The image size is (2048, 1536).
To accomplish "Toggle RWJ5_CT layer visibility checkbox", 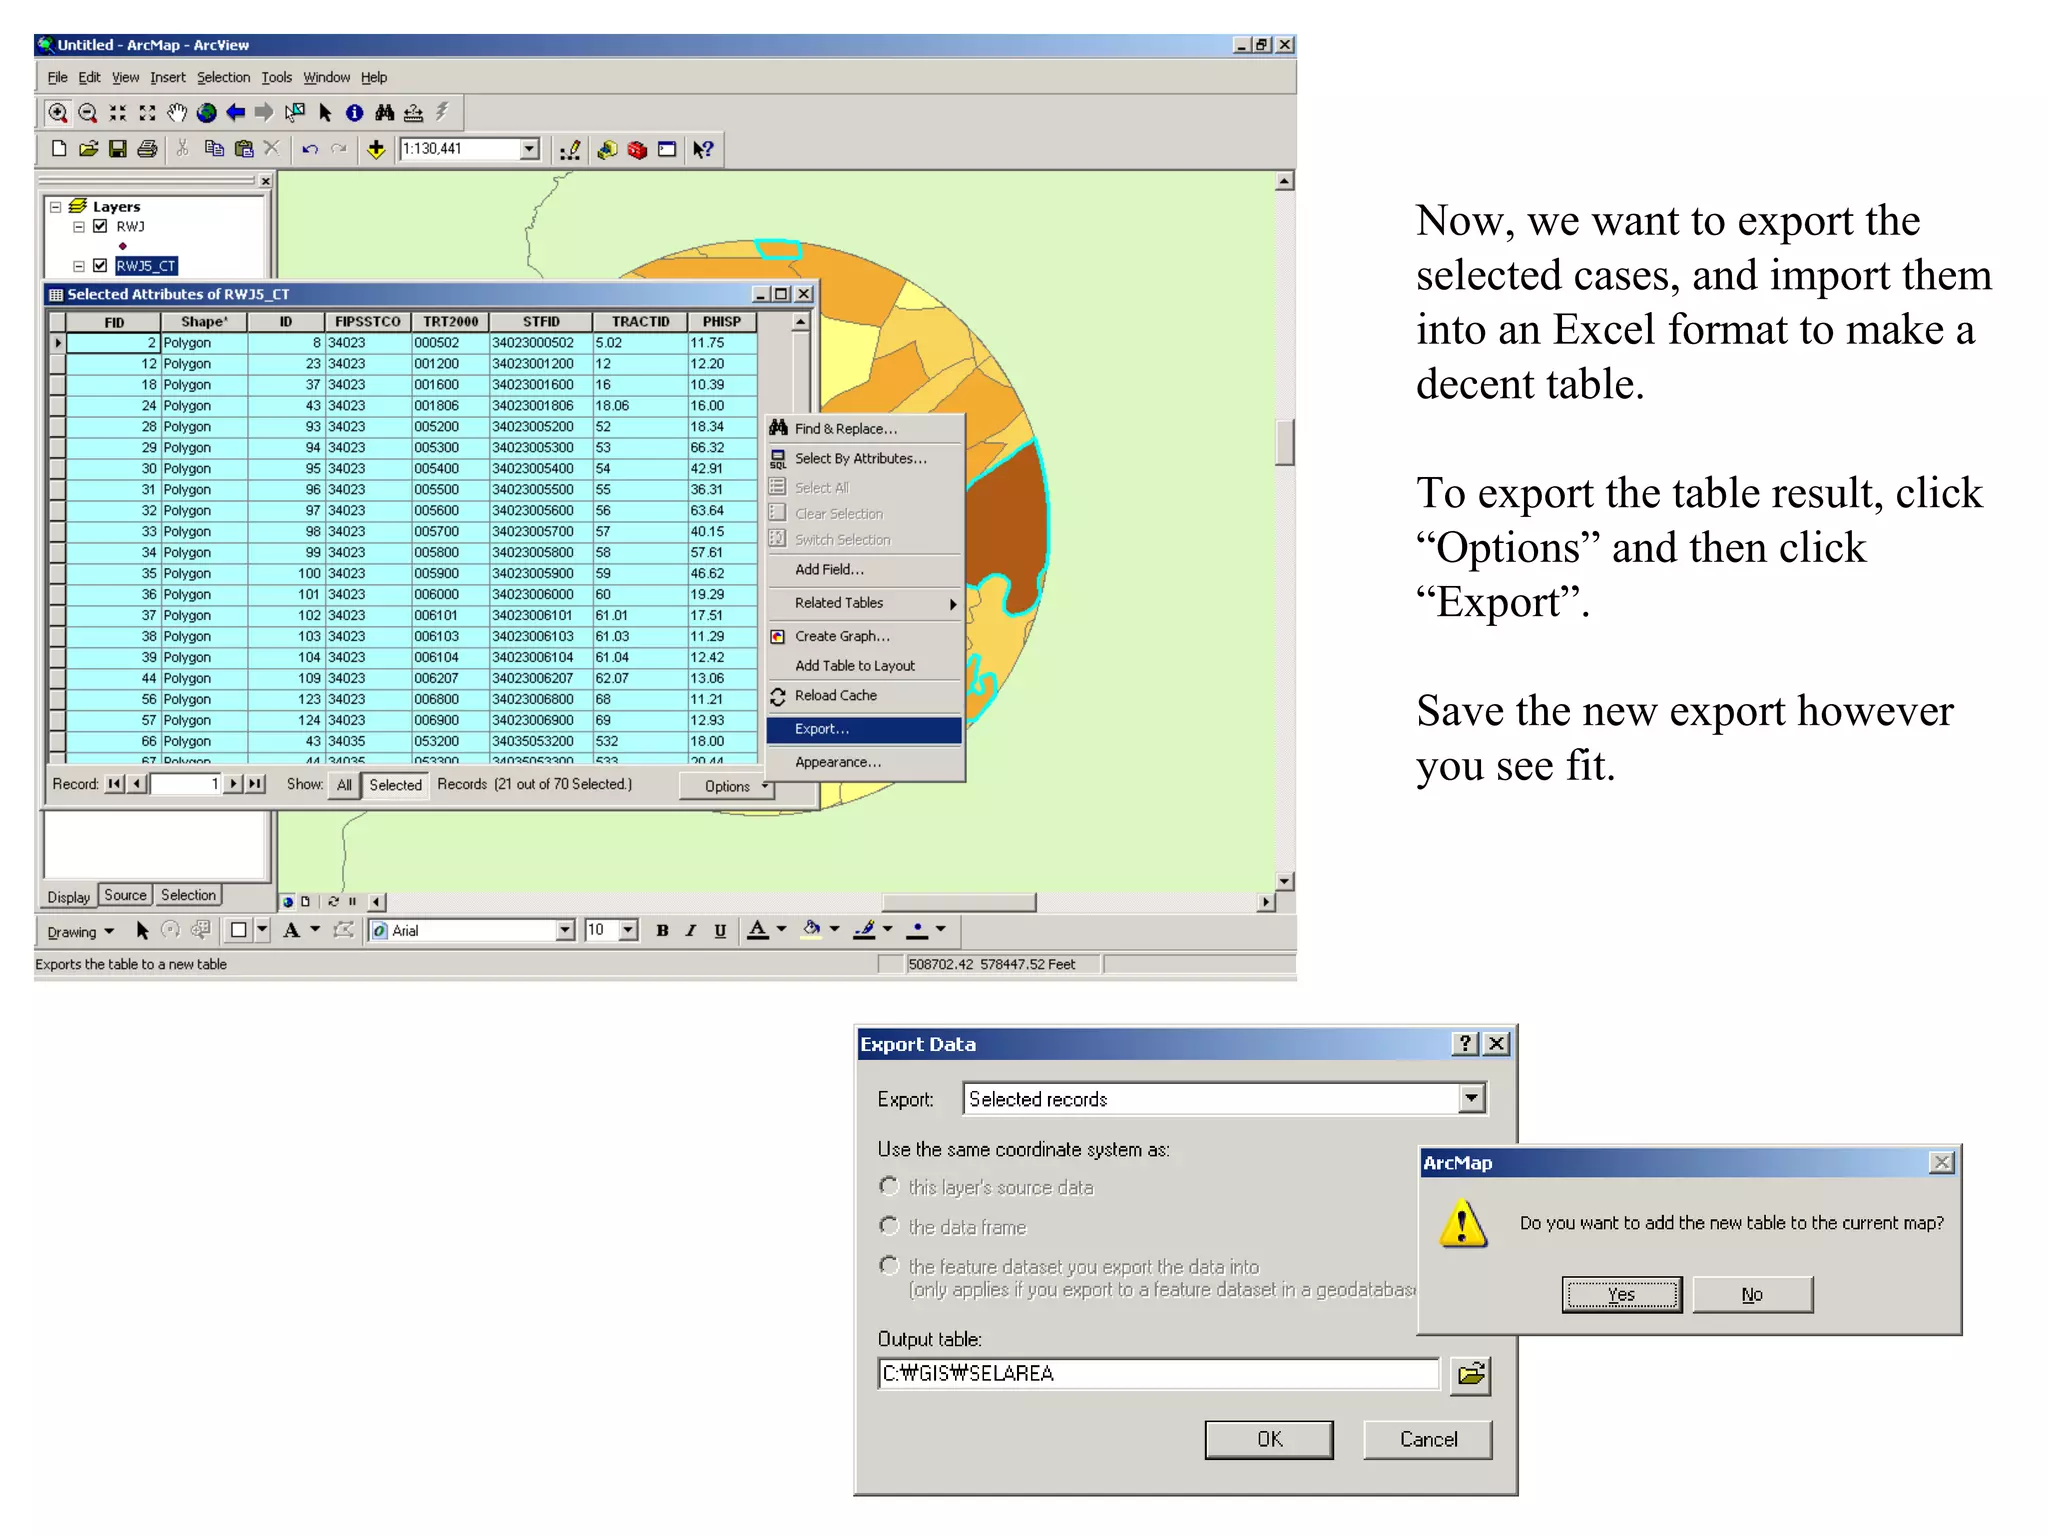I will click(x=100, y=265).
